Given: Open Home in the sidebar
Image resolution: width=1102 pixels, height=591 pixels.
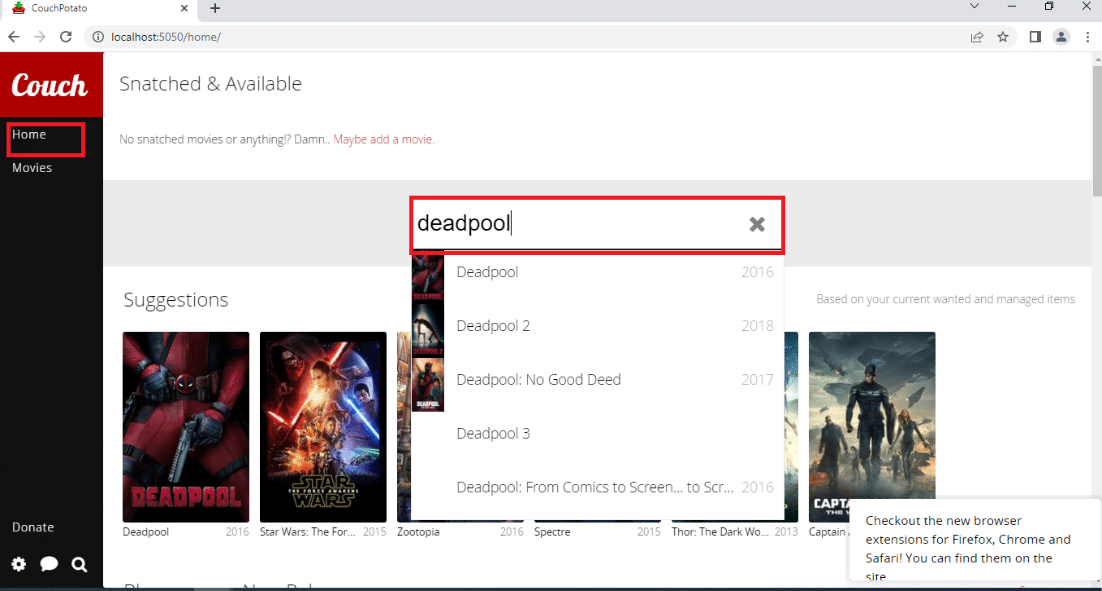Looking at the screenshot, I should [29, 134].
